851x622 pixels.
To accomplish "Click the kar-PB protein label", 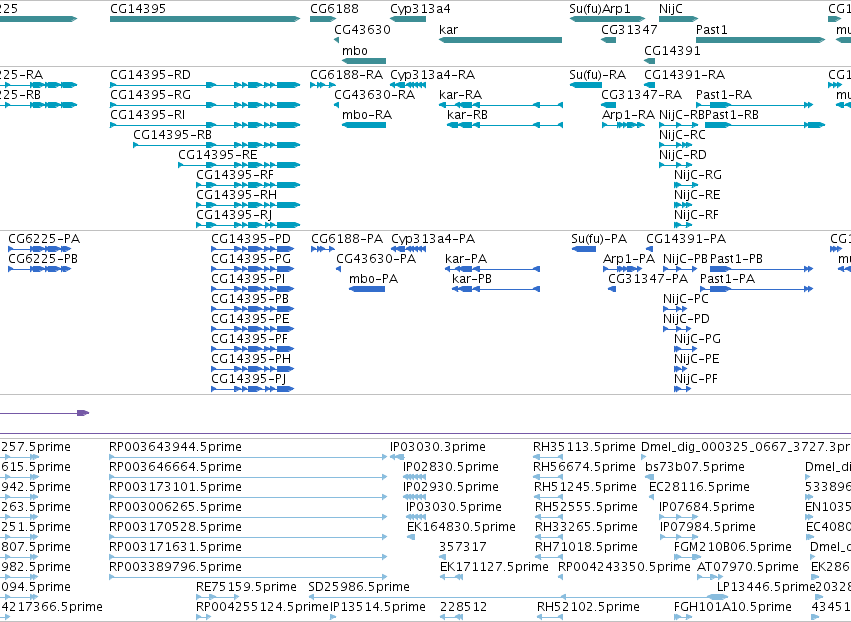I will pyautogui.click(x=472, y=279).
